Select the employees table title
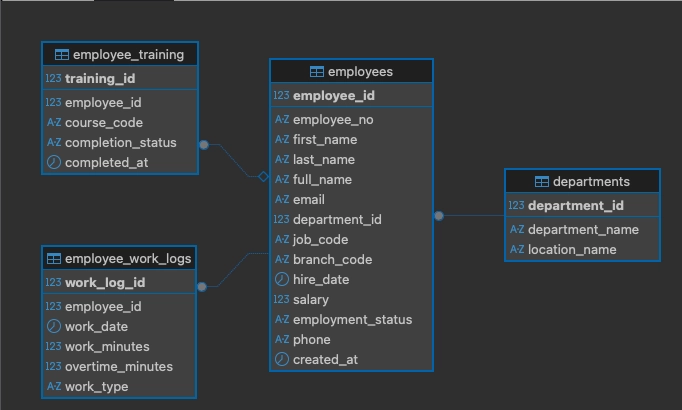Screen dimensions: 682x410 pyautogui.click(x=360, y=72)
